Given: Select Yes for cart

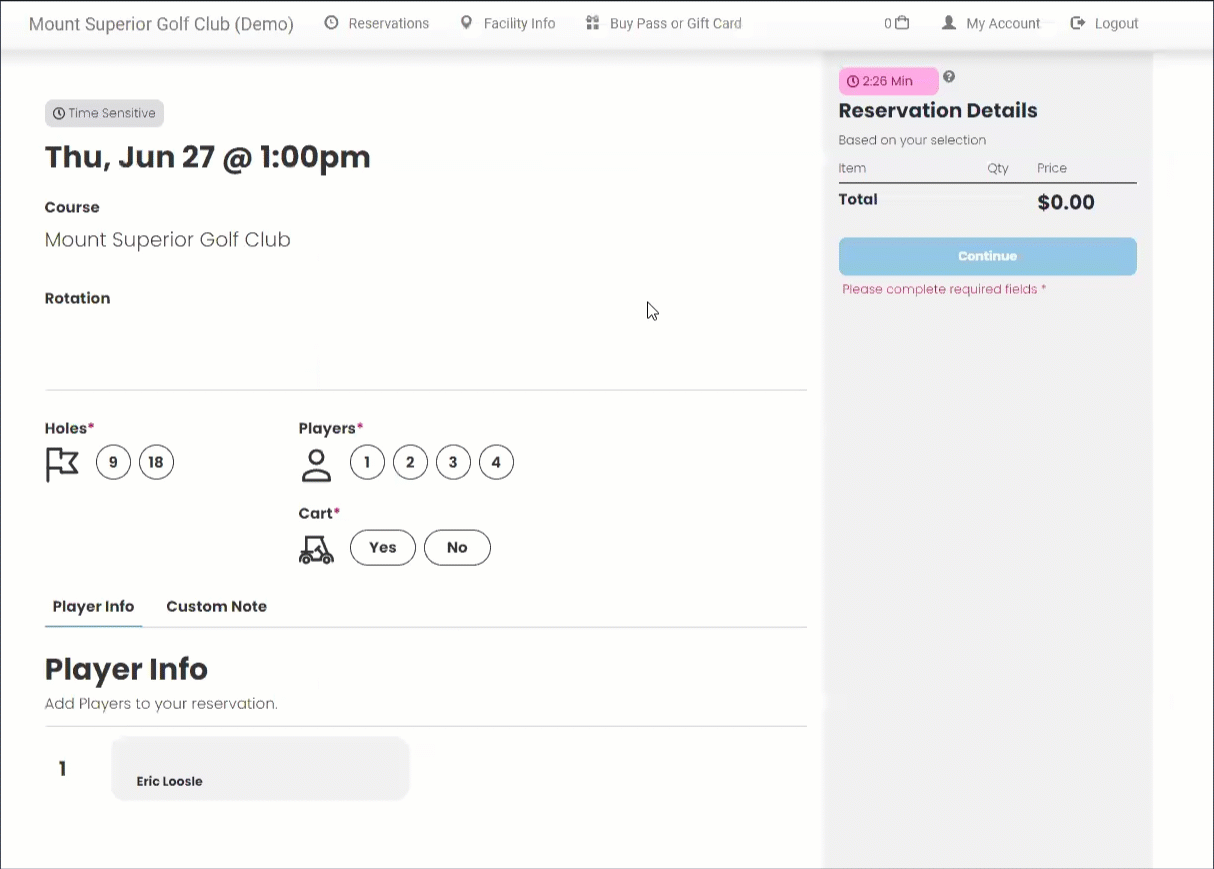Looking at the screenshot, I should pos(383,547).
